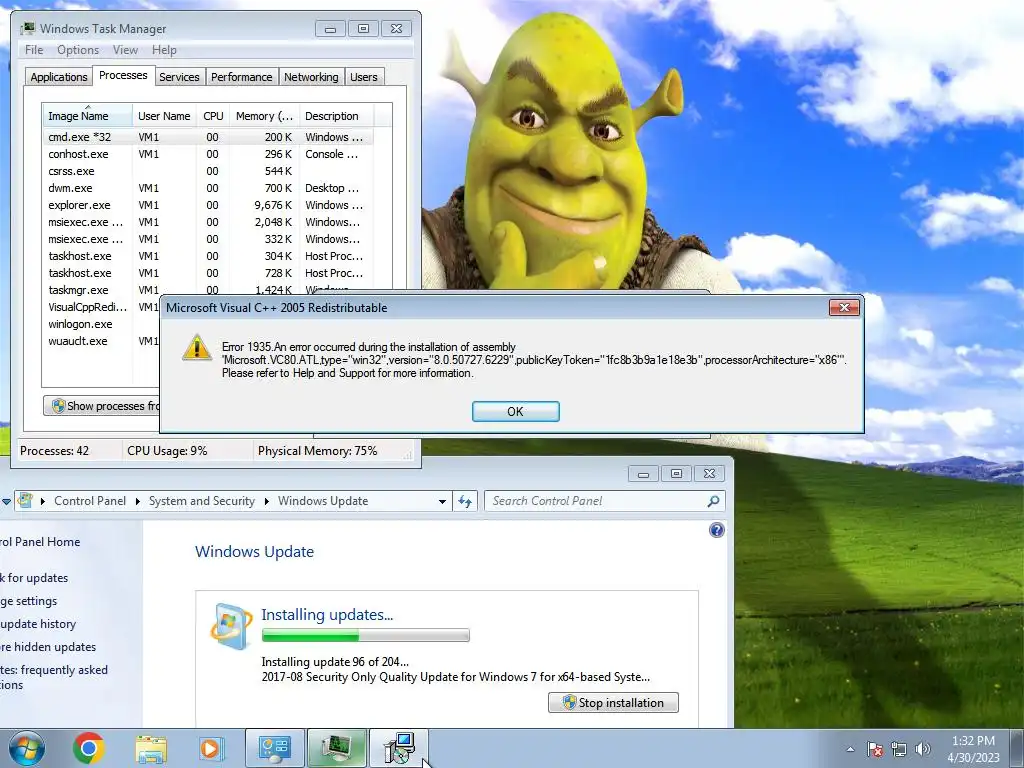Screen dimensions: 1024x768
Task: Open View update history link
Action: point(38,624)
